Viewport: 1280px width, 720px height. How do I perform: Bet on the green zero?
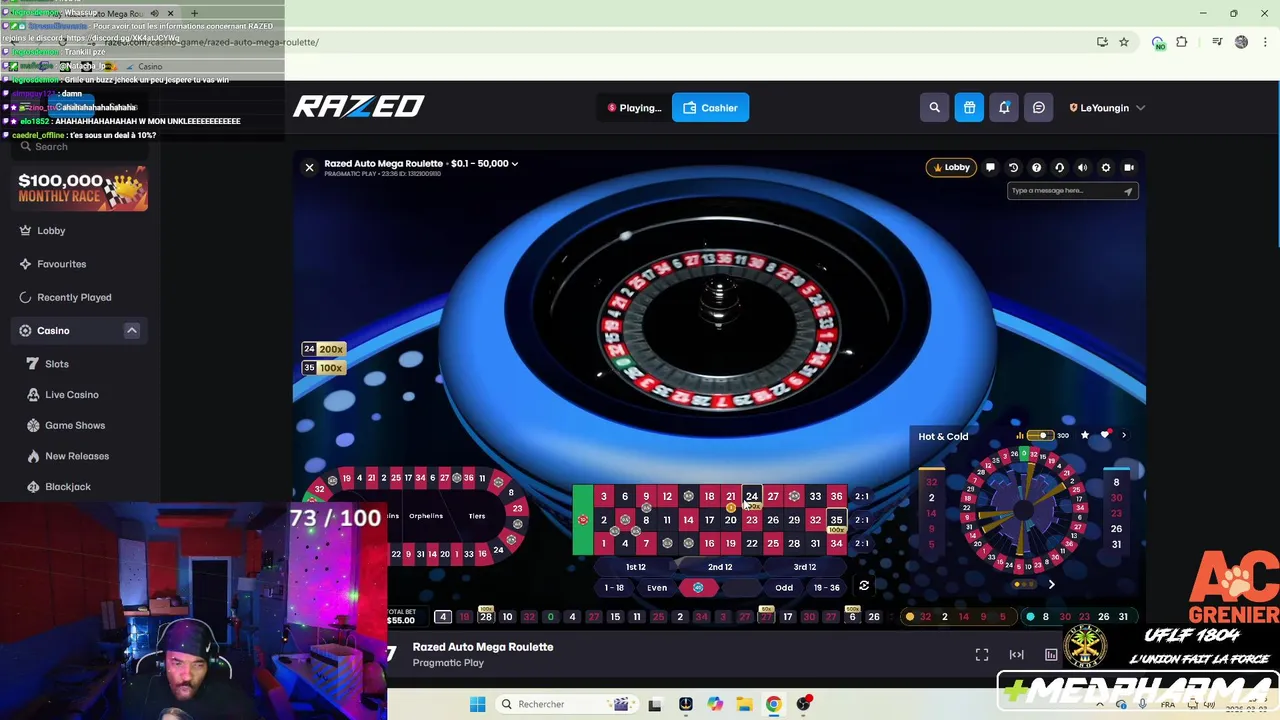(582, 520)
